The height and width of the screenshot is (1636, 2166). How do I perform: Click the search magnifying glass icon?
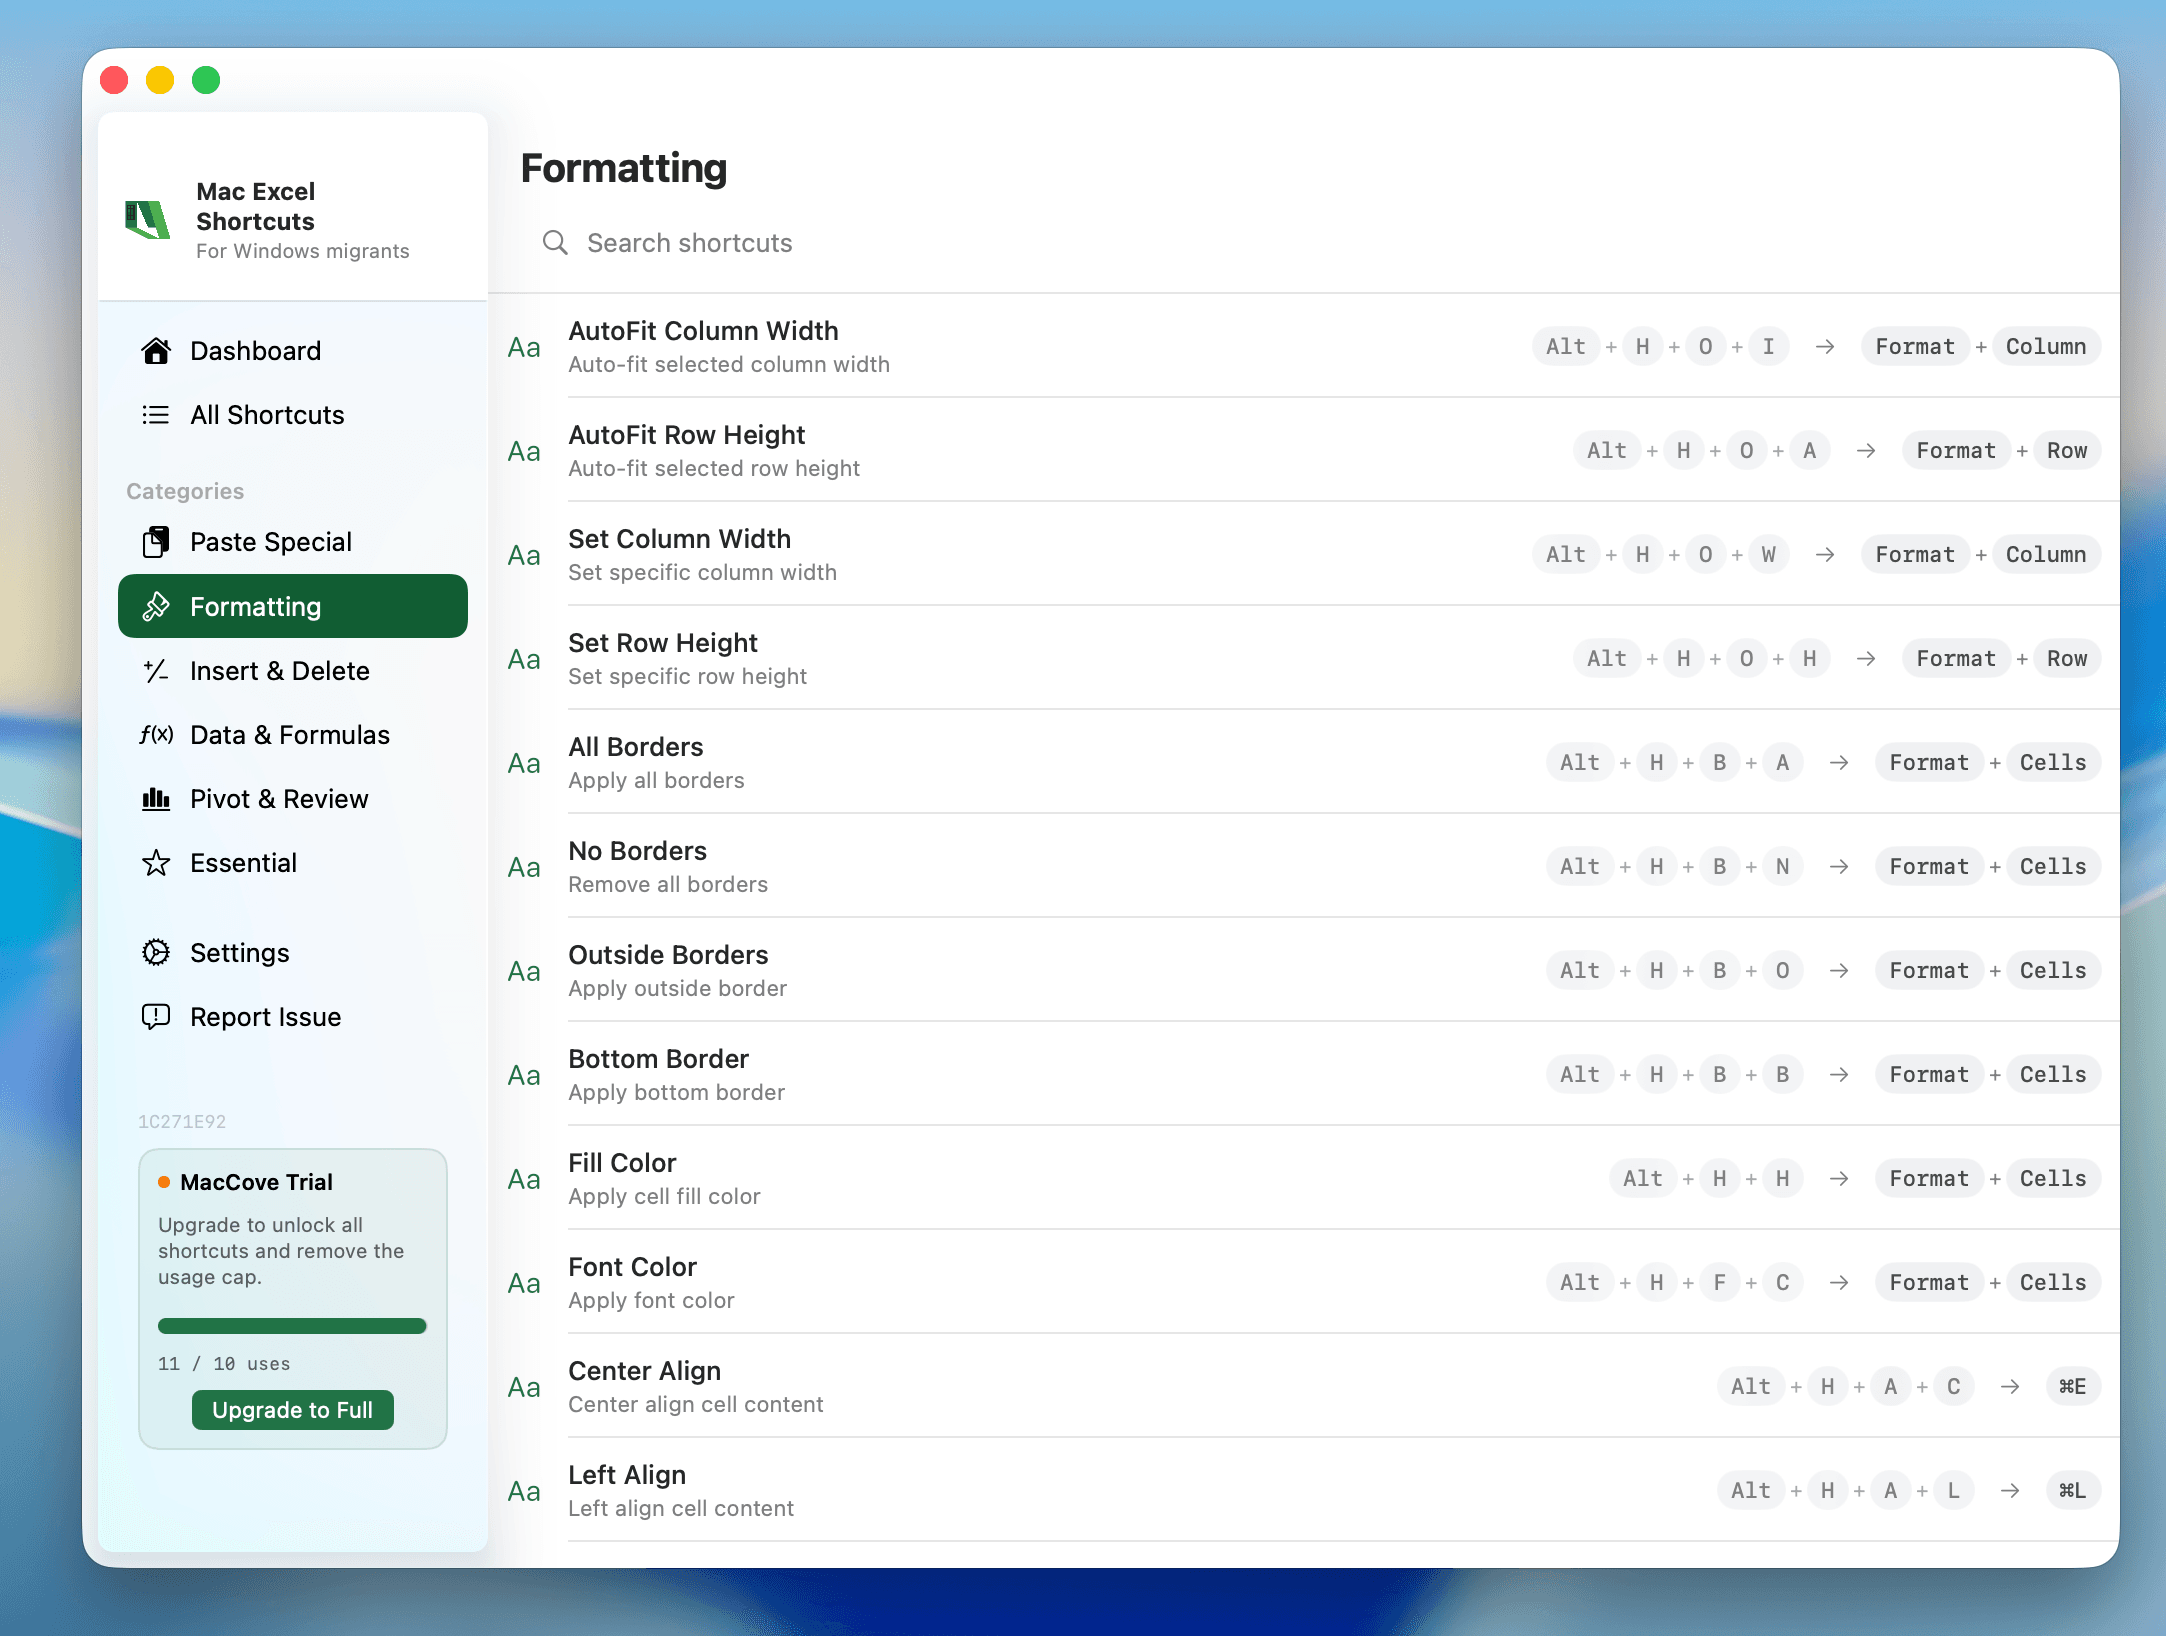coord(555,243)
